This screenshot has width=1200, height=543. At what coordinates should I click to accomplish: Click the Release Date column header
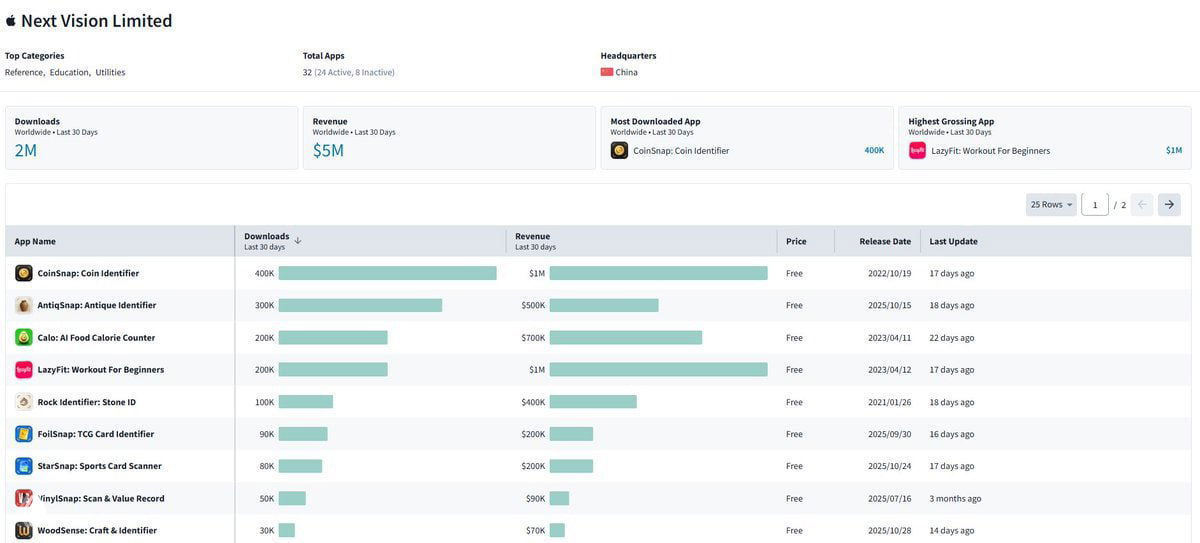pyautogui.click(x=884, y=241)
